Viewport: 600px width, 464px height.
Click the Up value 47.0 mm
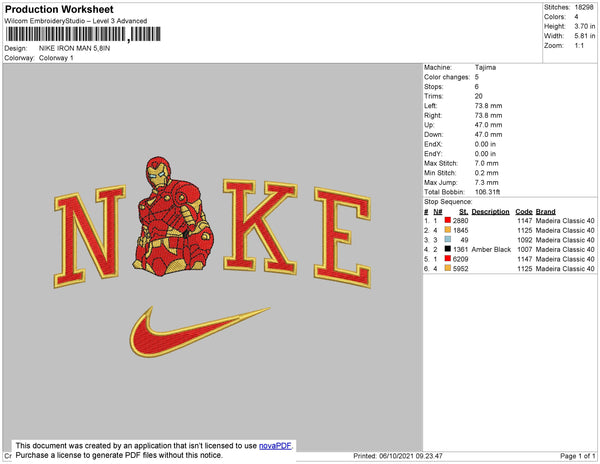(489, 125)
